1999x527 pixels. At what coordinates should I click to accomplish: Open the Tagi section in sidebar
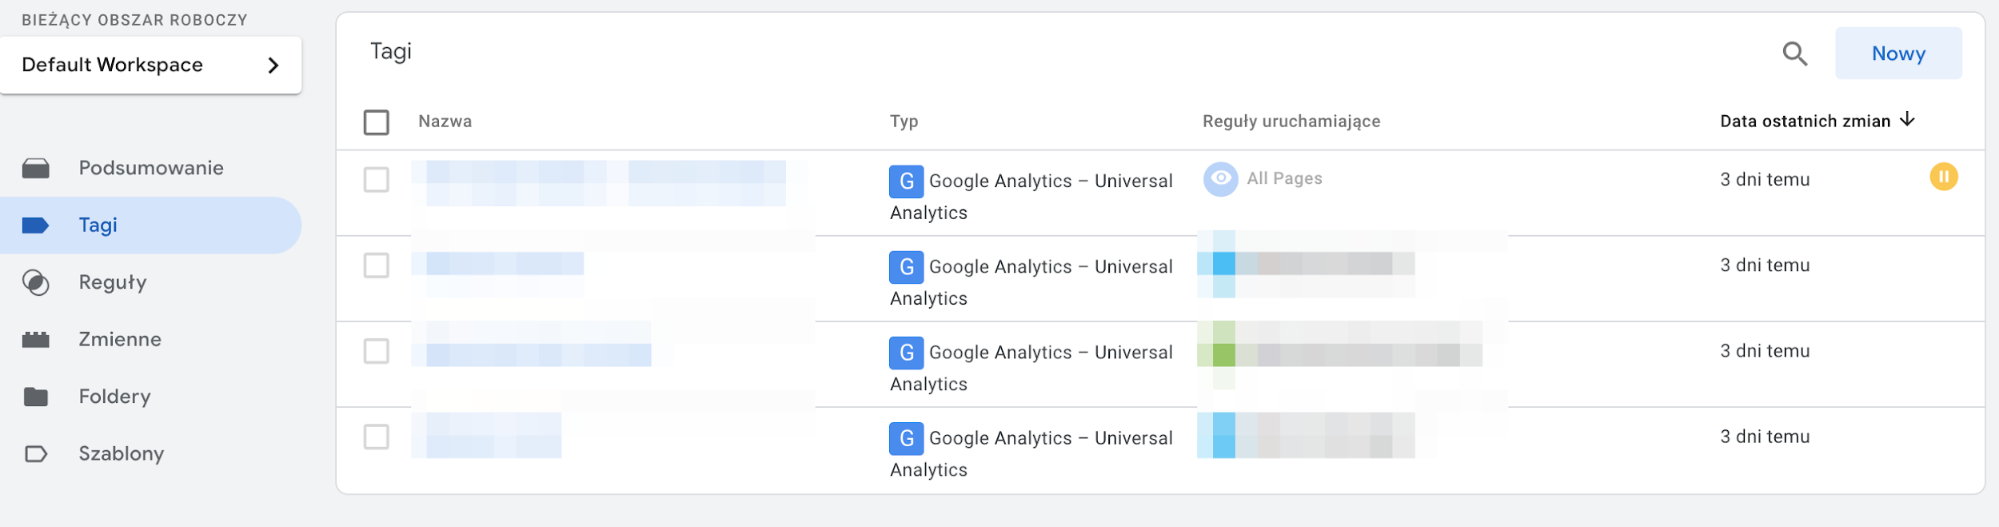pyautogui.click(x=98, y=226)
